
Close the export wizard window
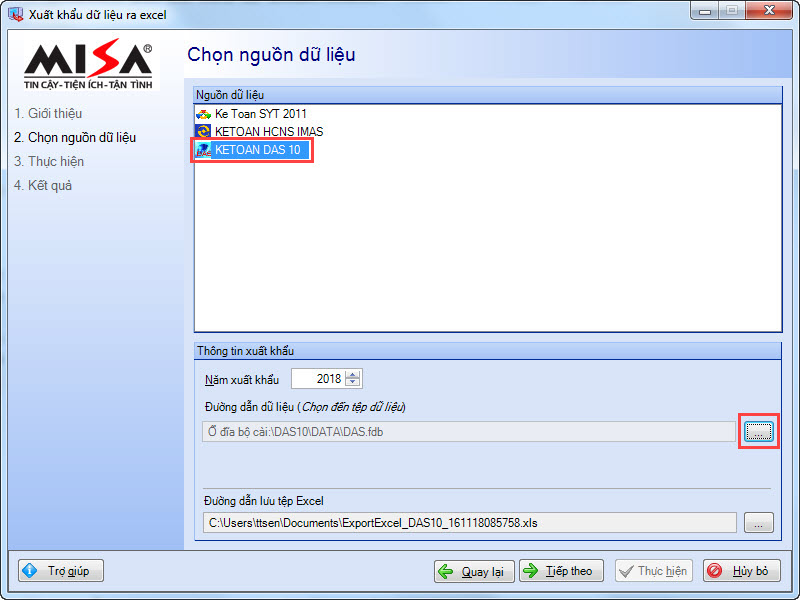769,10
